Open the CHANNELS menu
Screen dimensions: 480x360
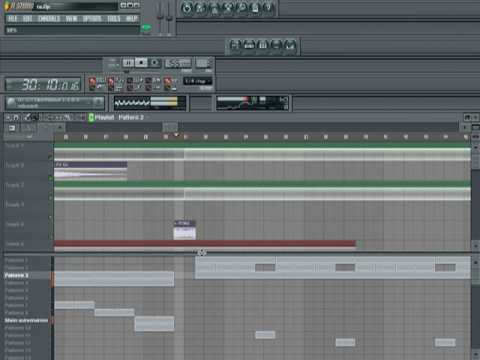click(x=49, y=18)
